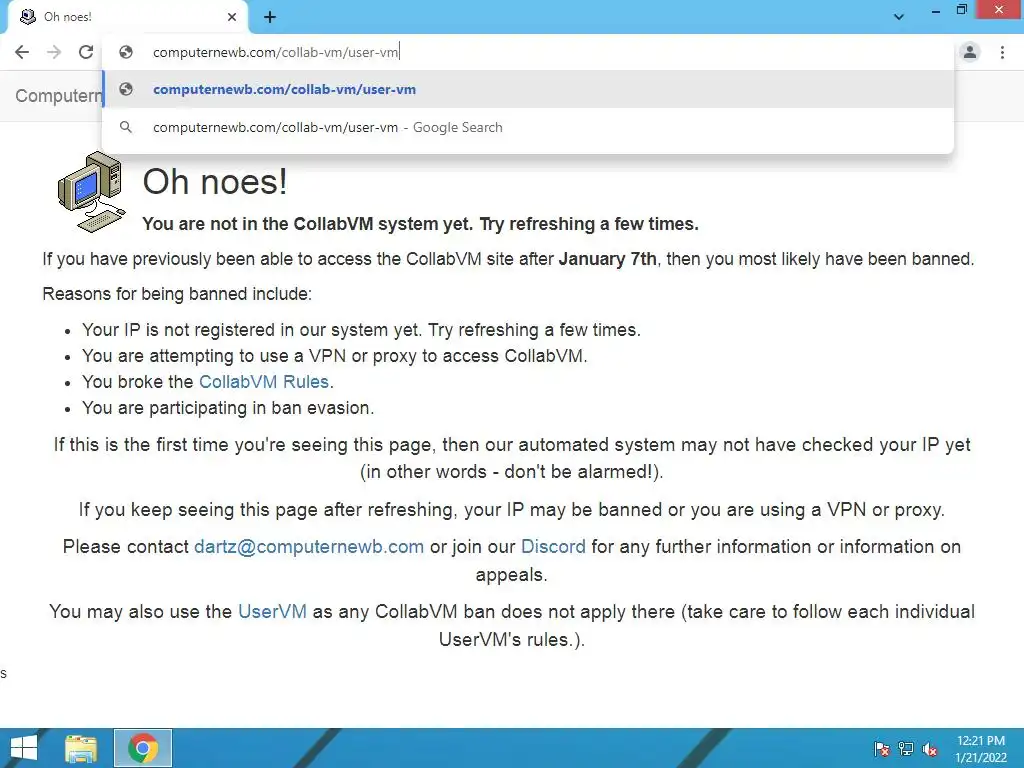
Task: Click the Computernewb site header text
Action: [x=59, y=96]
